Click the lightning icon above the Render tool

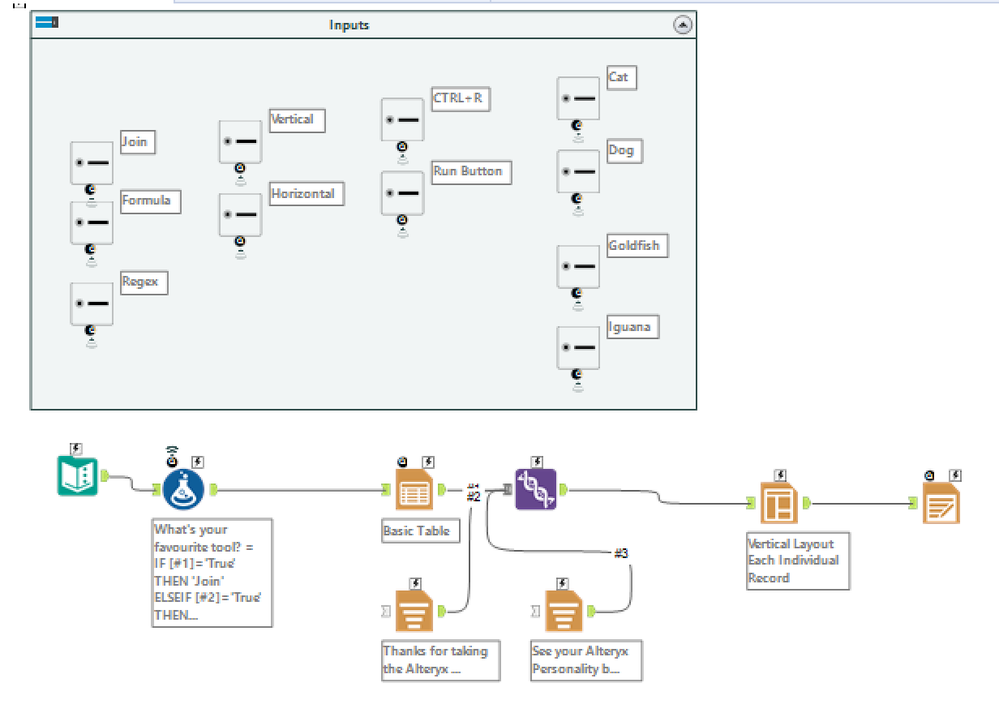[955, 475]
